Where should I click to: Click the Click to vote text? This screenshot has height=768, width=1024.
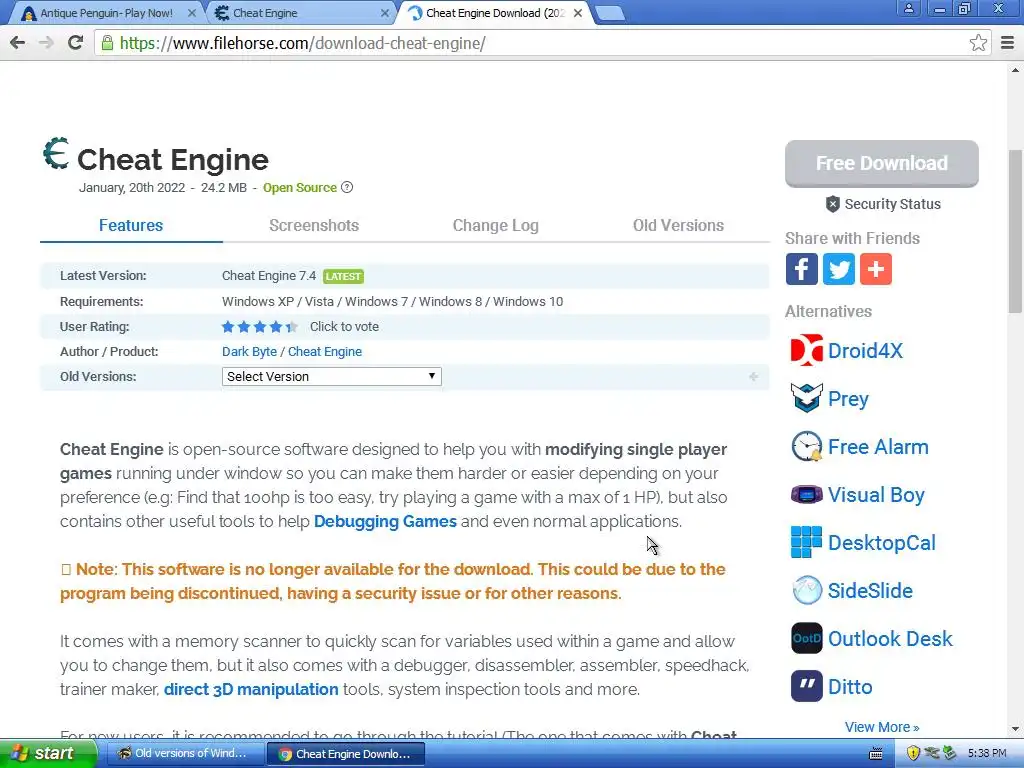pyautogui.click(x=344, y=327)
